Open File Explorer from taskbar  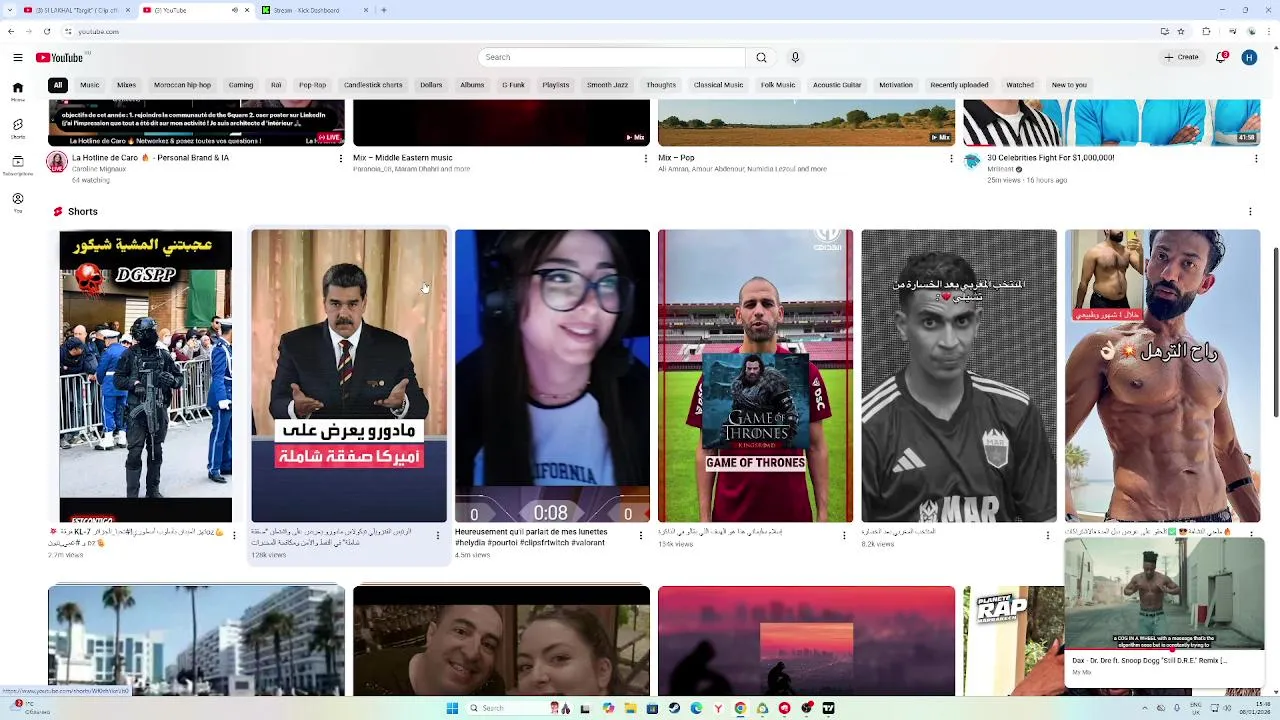coord(630,708)
